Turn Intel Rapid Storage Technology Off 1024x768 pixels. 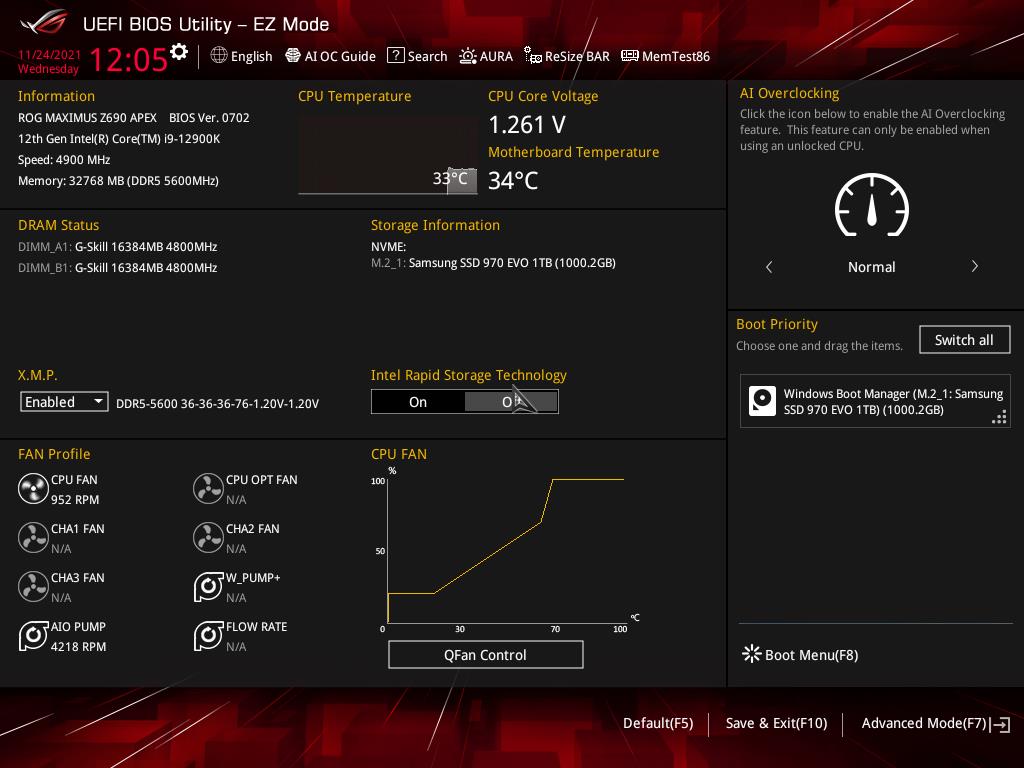tap(511, 402)
